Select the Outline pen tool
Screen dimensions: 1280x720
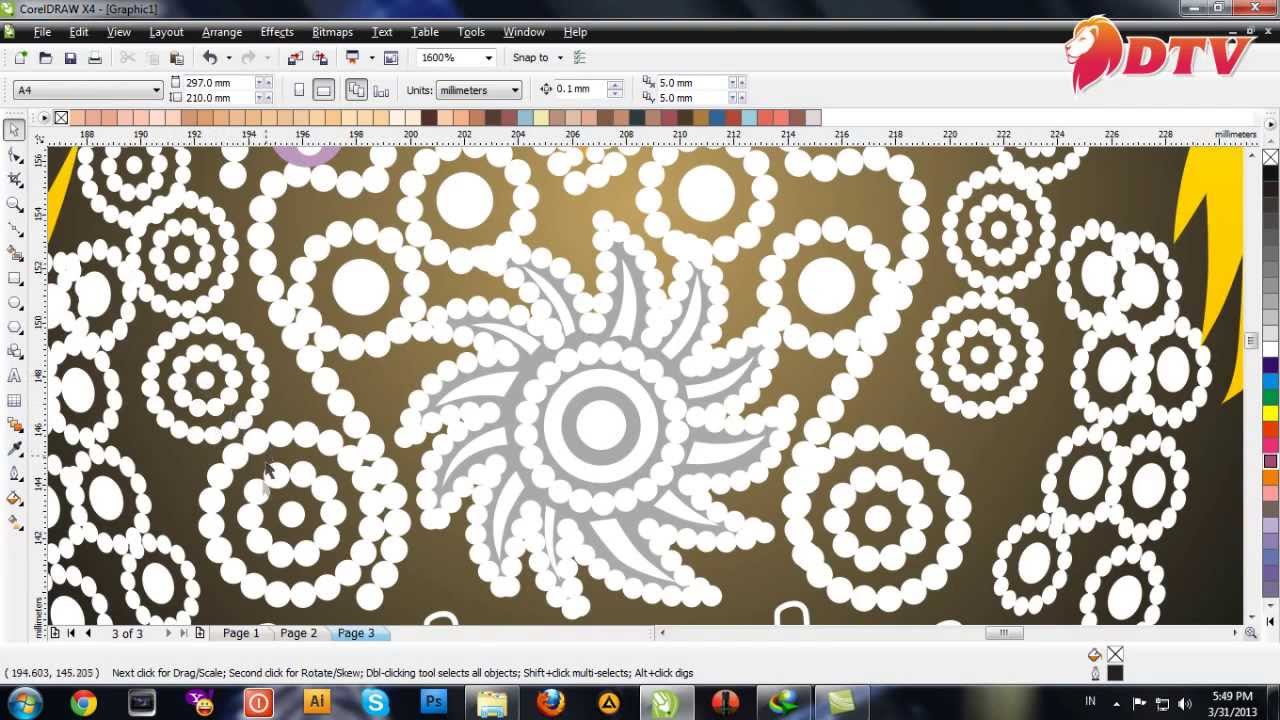(x=14, y=474)
